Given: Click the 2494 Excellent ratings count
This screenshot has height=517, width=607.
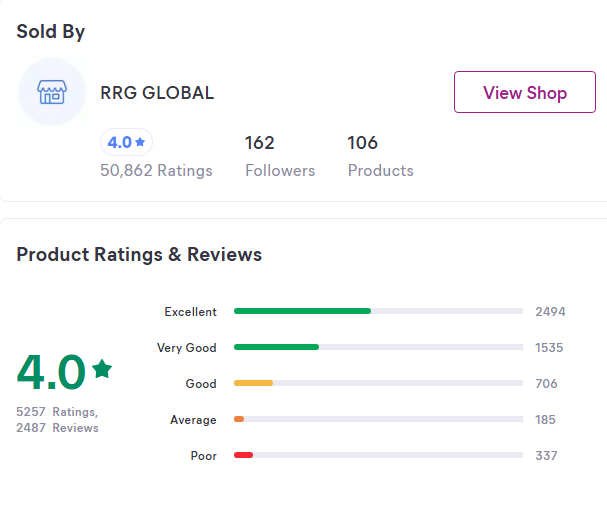Looking at the screenshot, I should pyautogui.click(x=550, y=312).
